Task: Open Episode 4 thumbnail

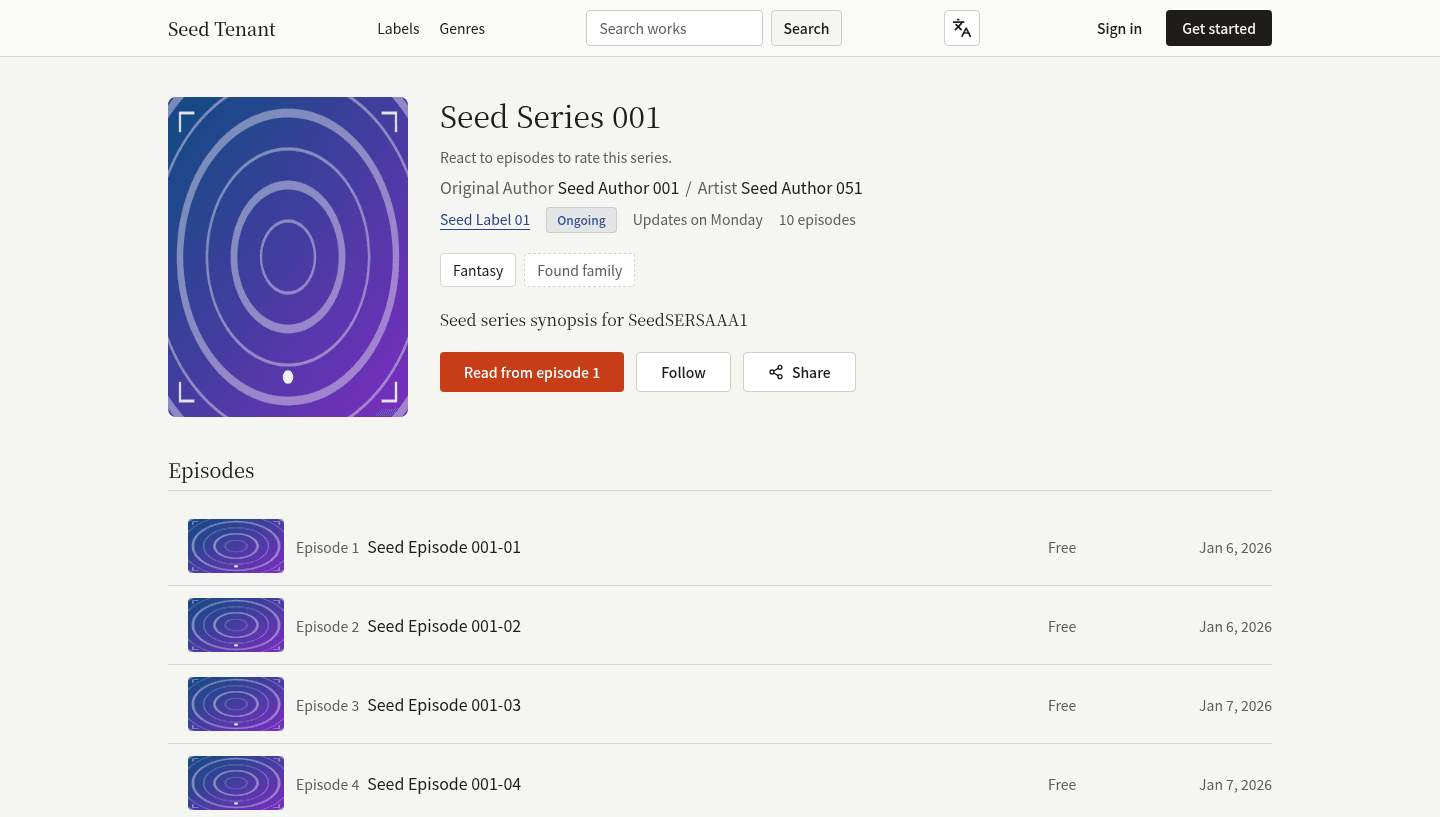Action: click(236, 783)
